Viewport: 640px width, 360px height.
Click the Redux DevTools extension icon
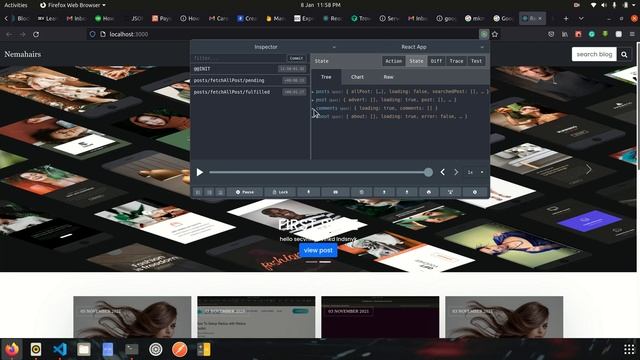coord(484,34)
